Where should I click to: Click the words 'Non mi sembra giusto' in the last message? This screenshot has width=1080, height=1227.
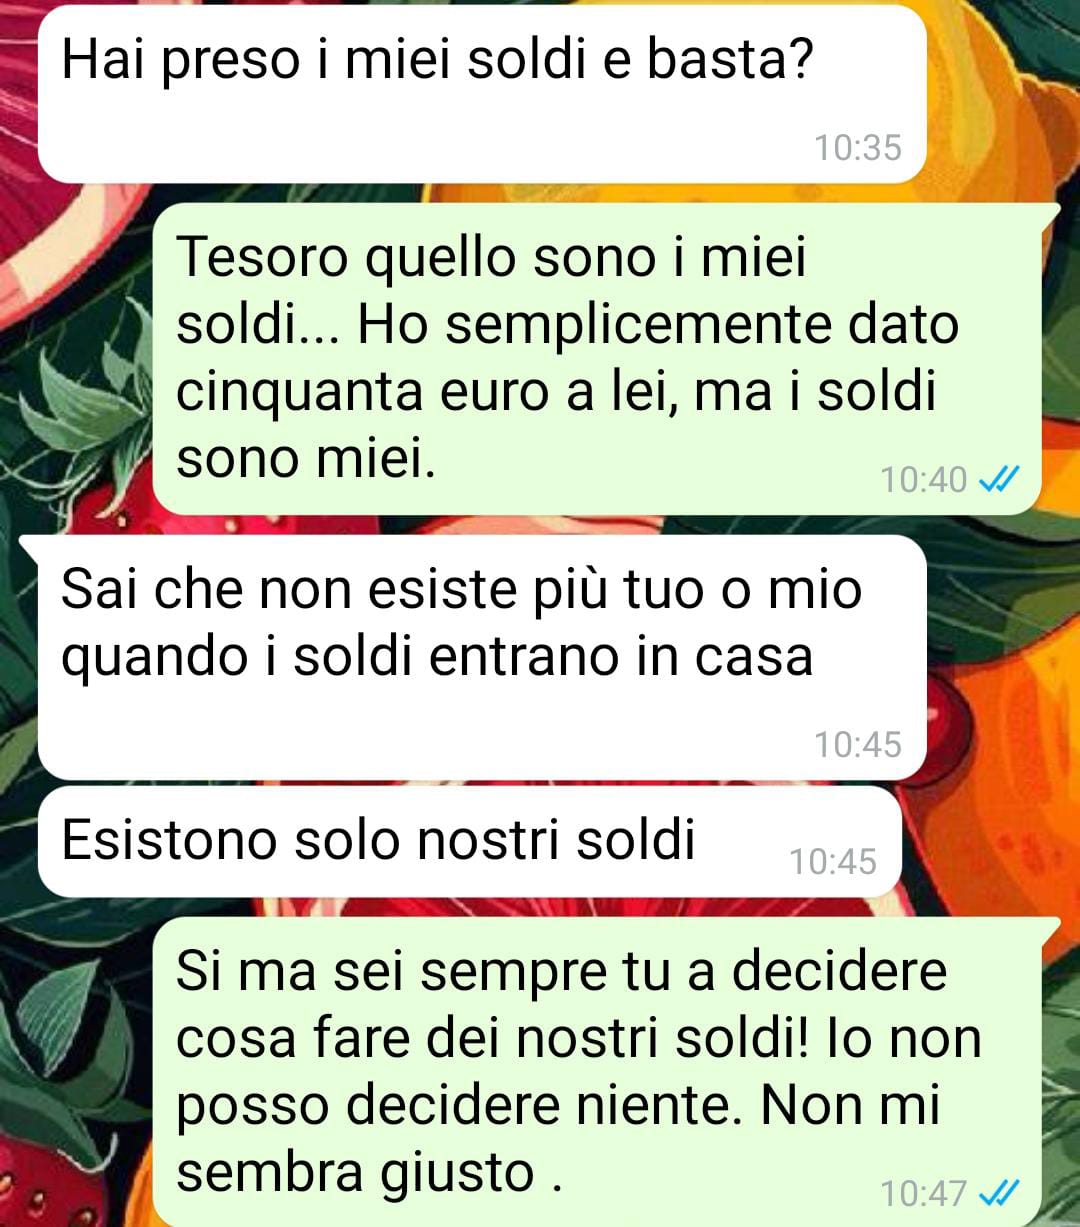click(x=560, y=1139)
